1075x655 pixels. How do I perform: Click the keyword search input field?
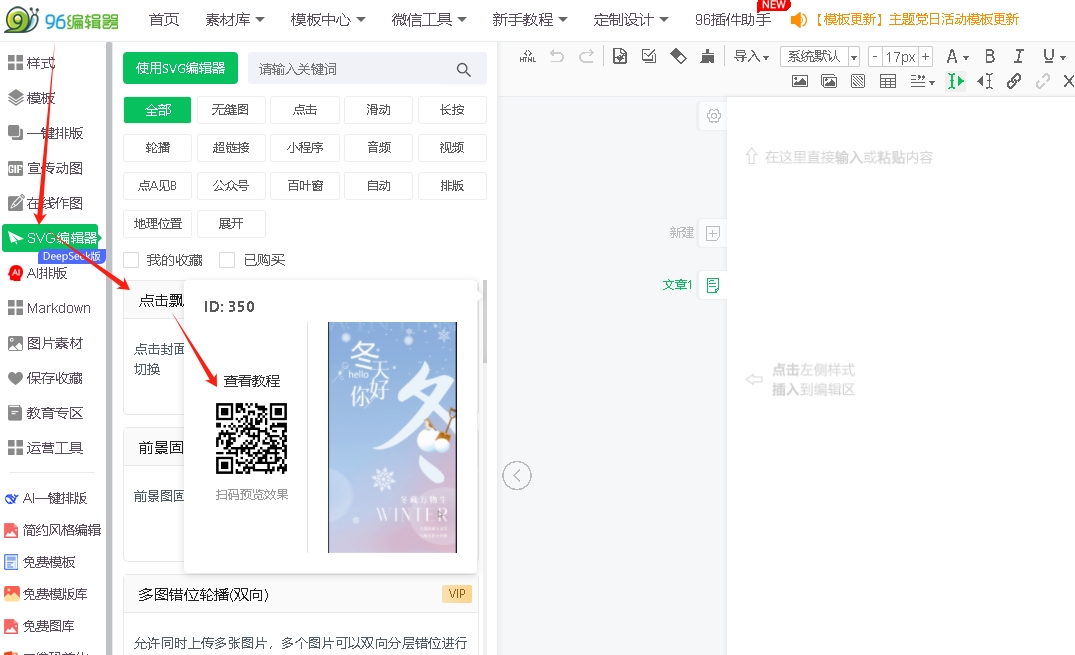click(x=350, y=69)
